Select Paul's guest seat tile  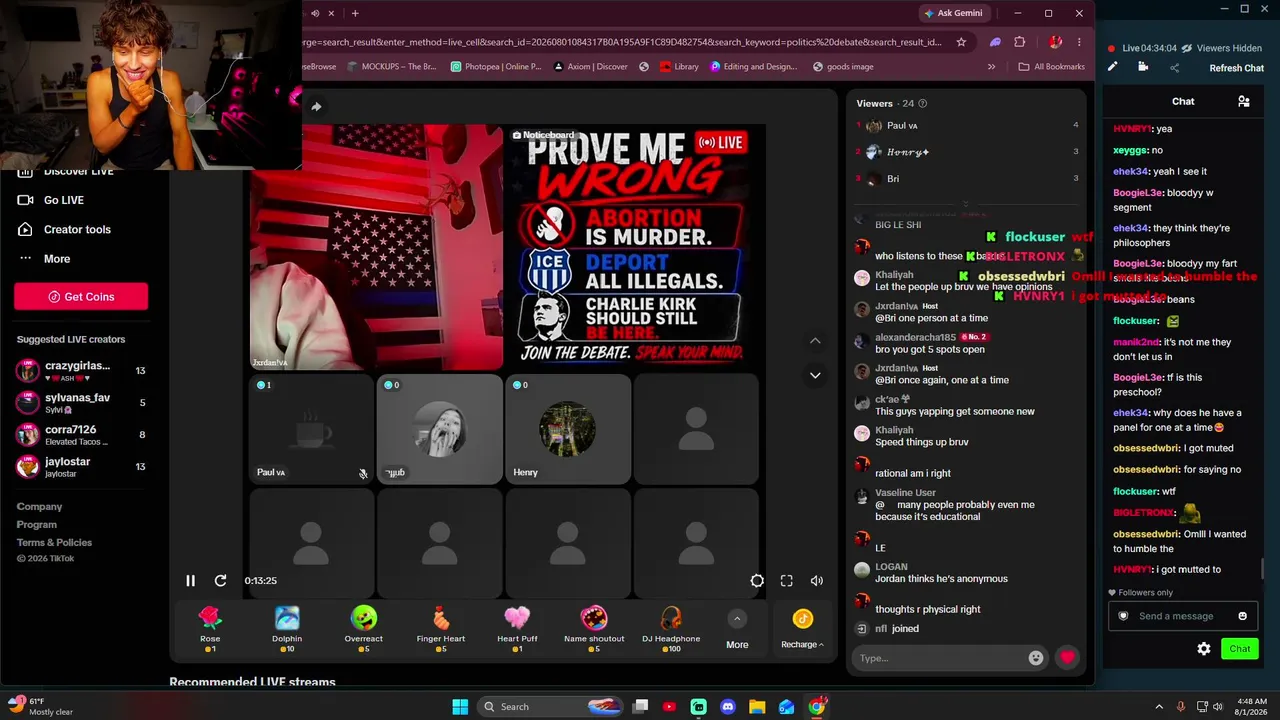311,429
